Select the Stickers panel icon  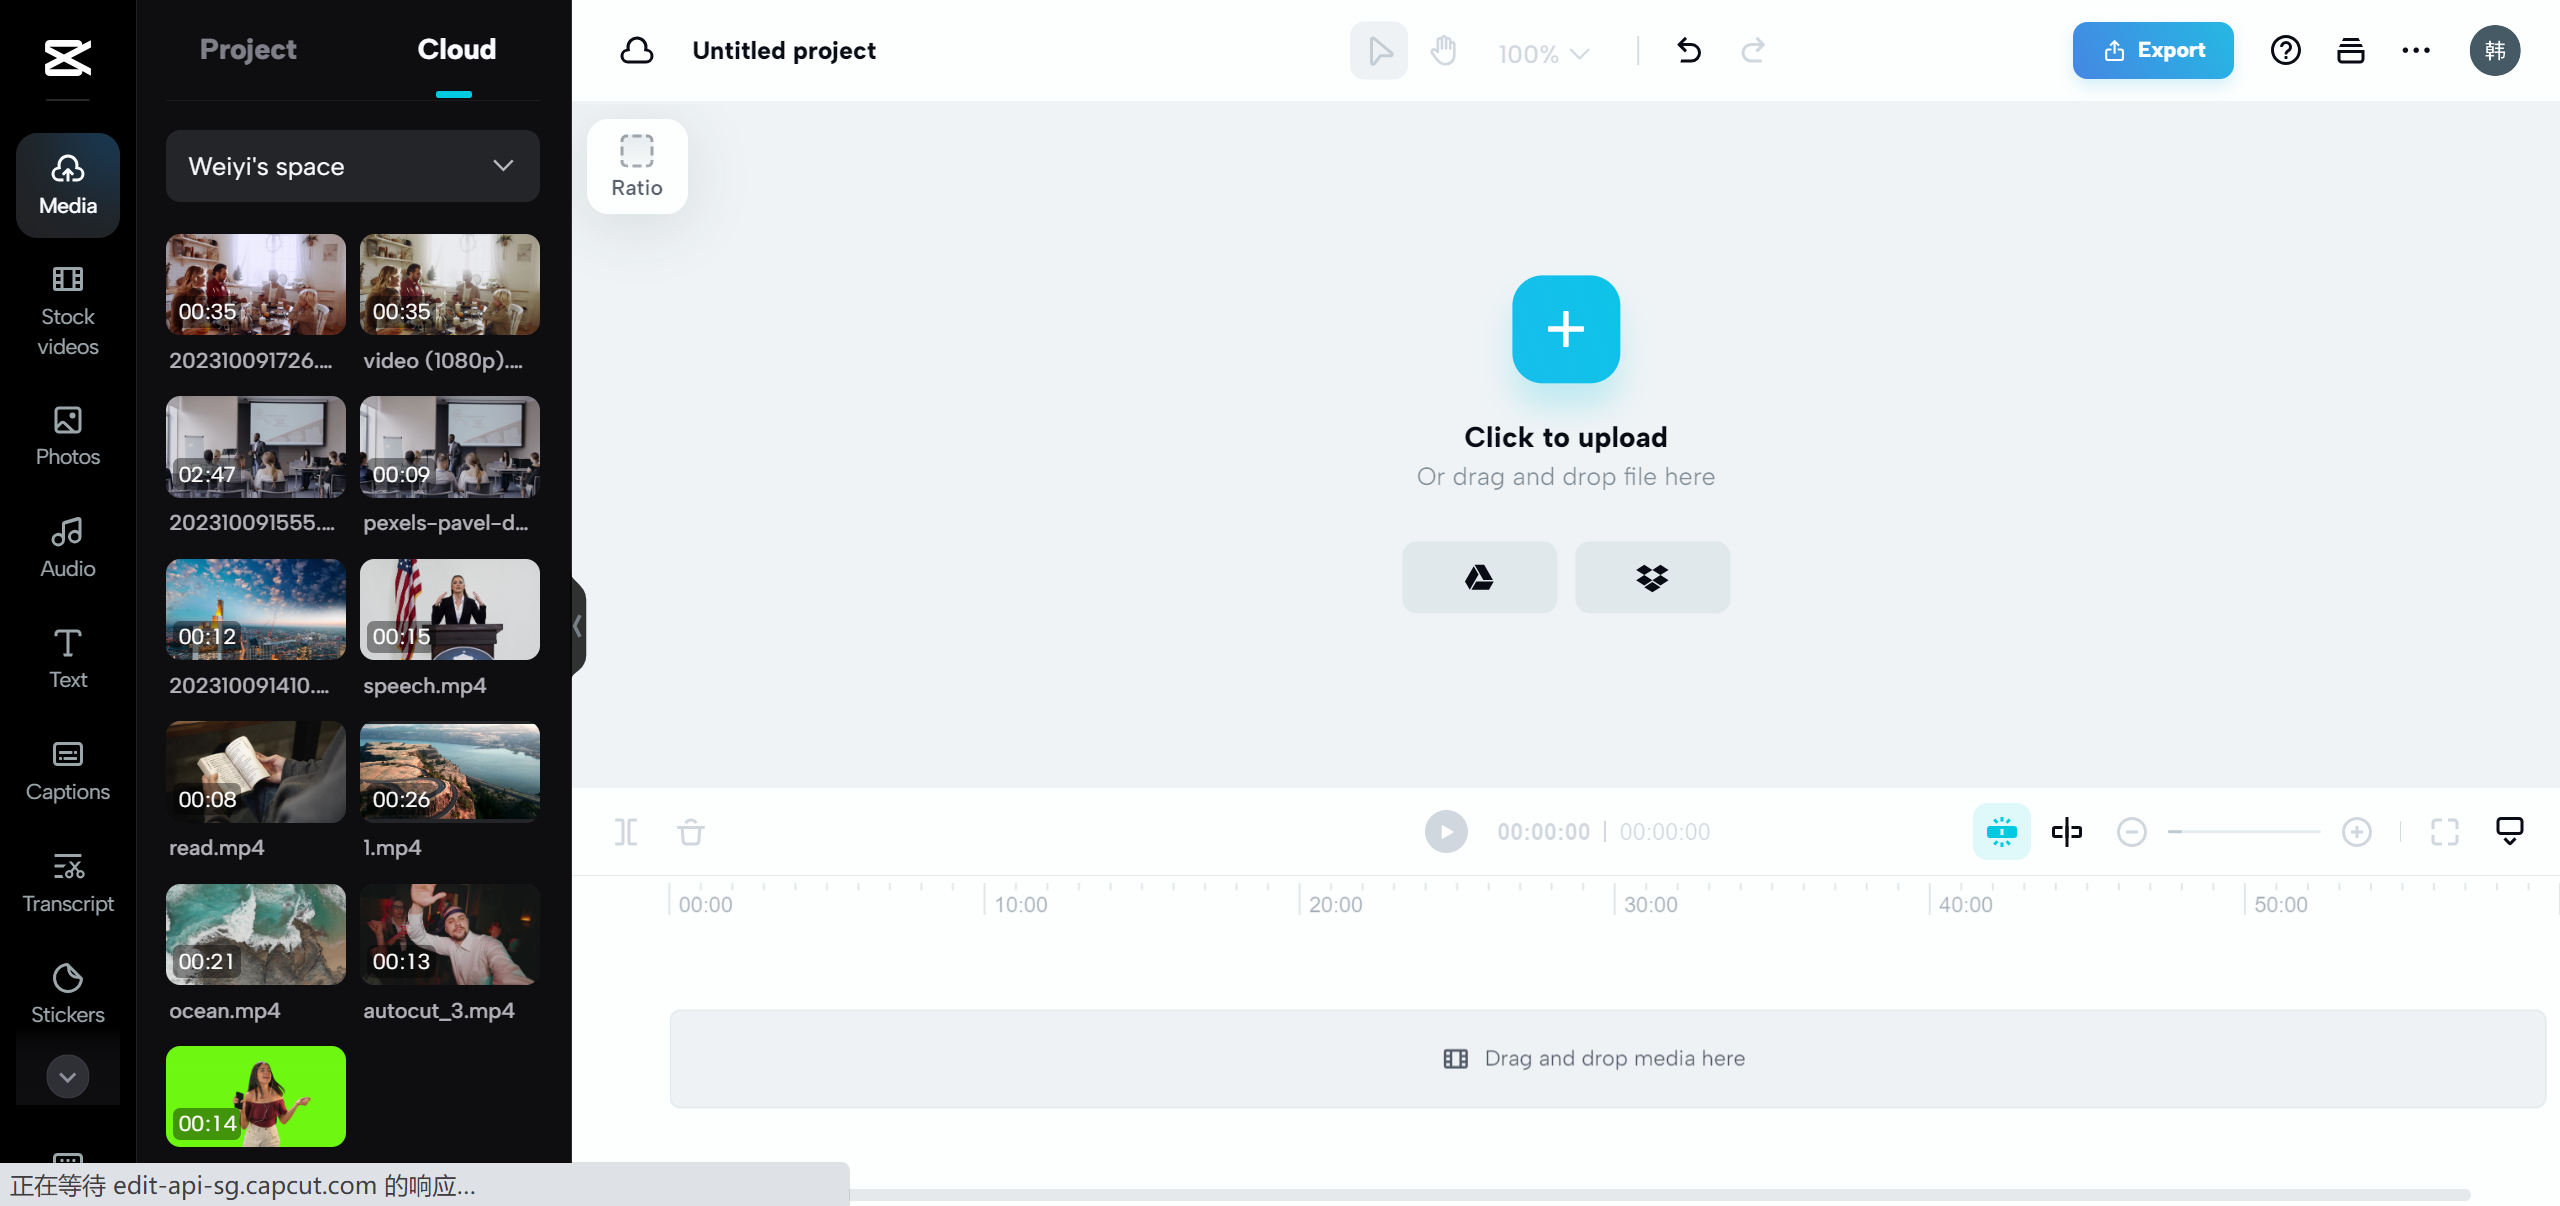point(65,992)
